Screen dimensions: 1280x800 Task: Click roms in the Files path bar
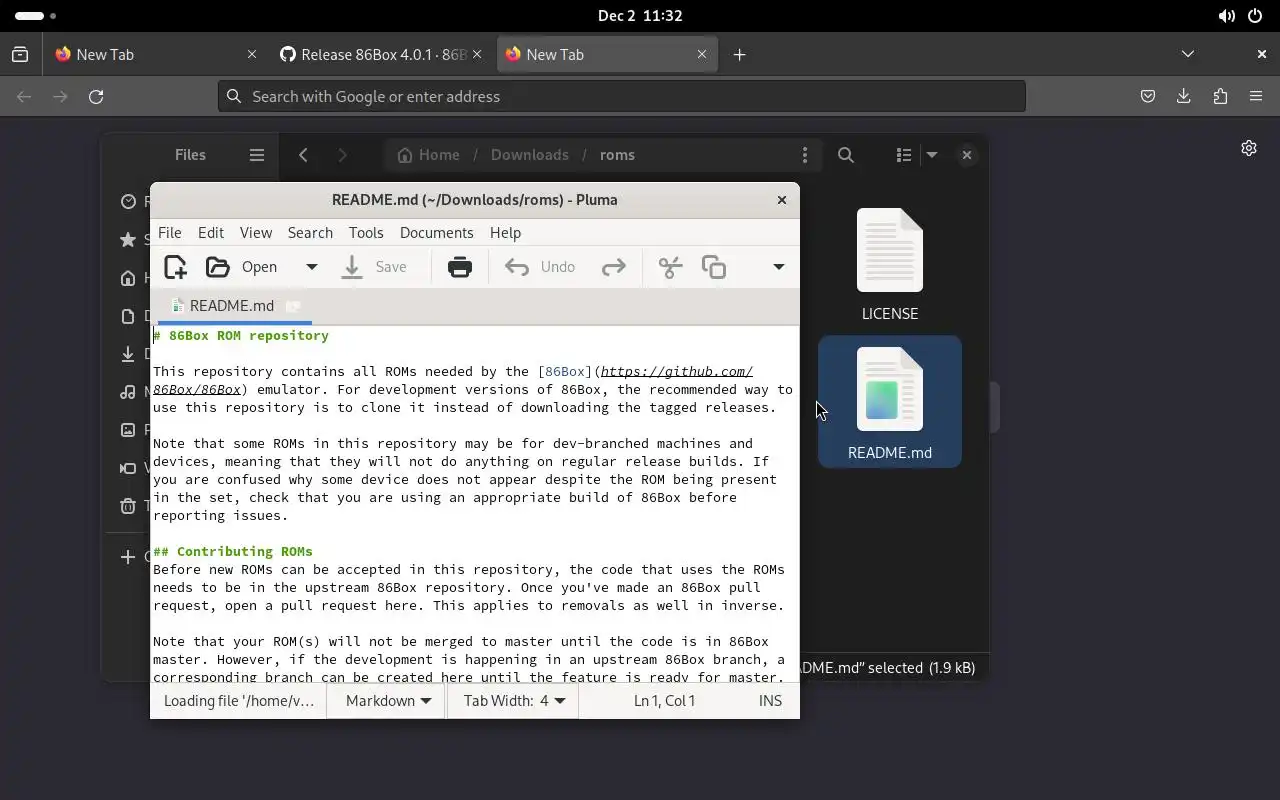[617, 155]
